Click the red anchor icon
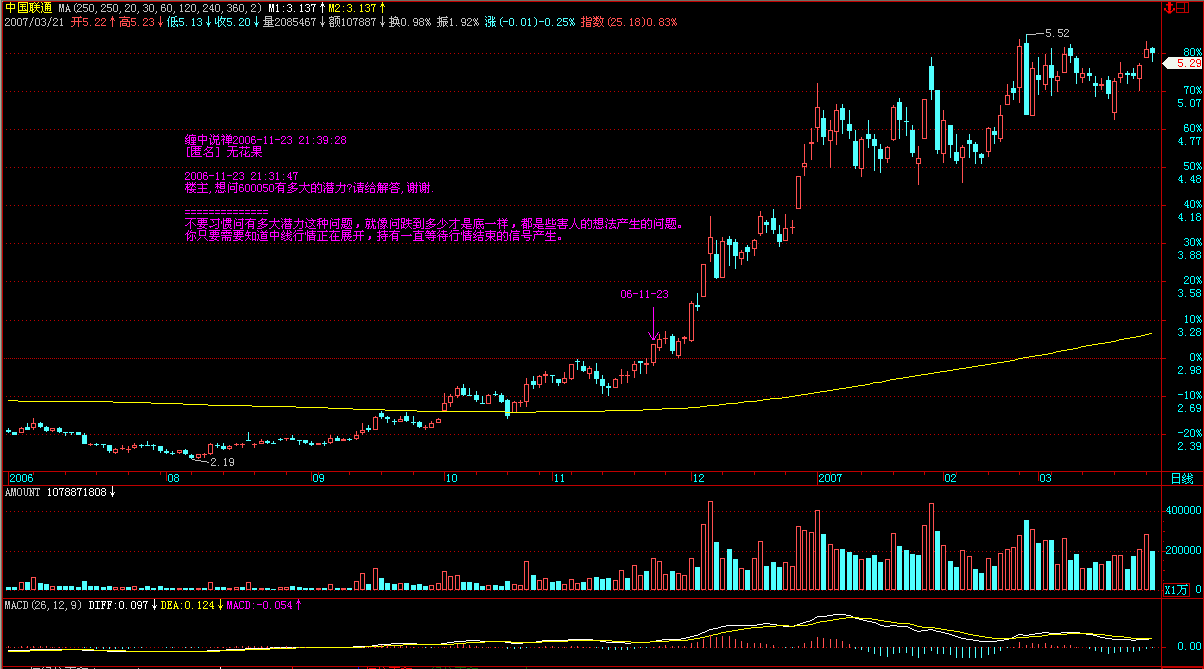This screenshot has width=1204, height=669. tap(1168, 8)
